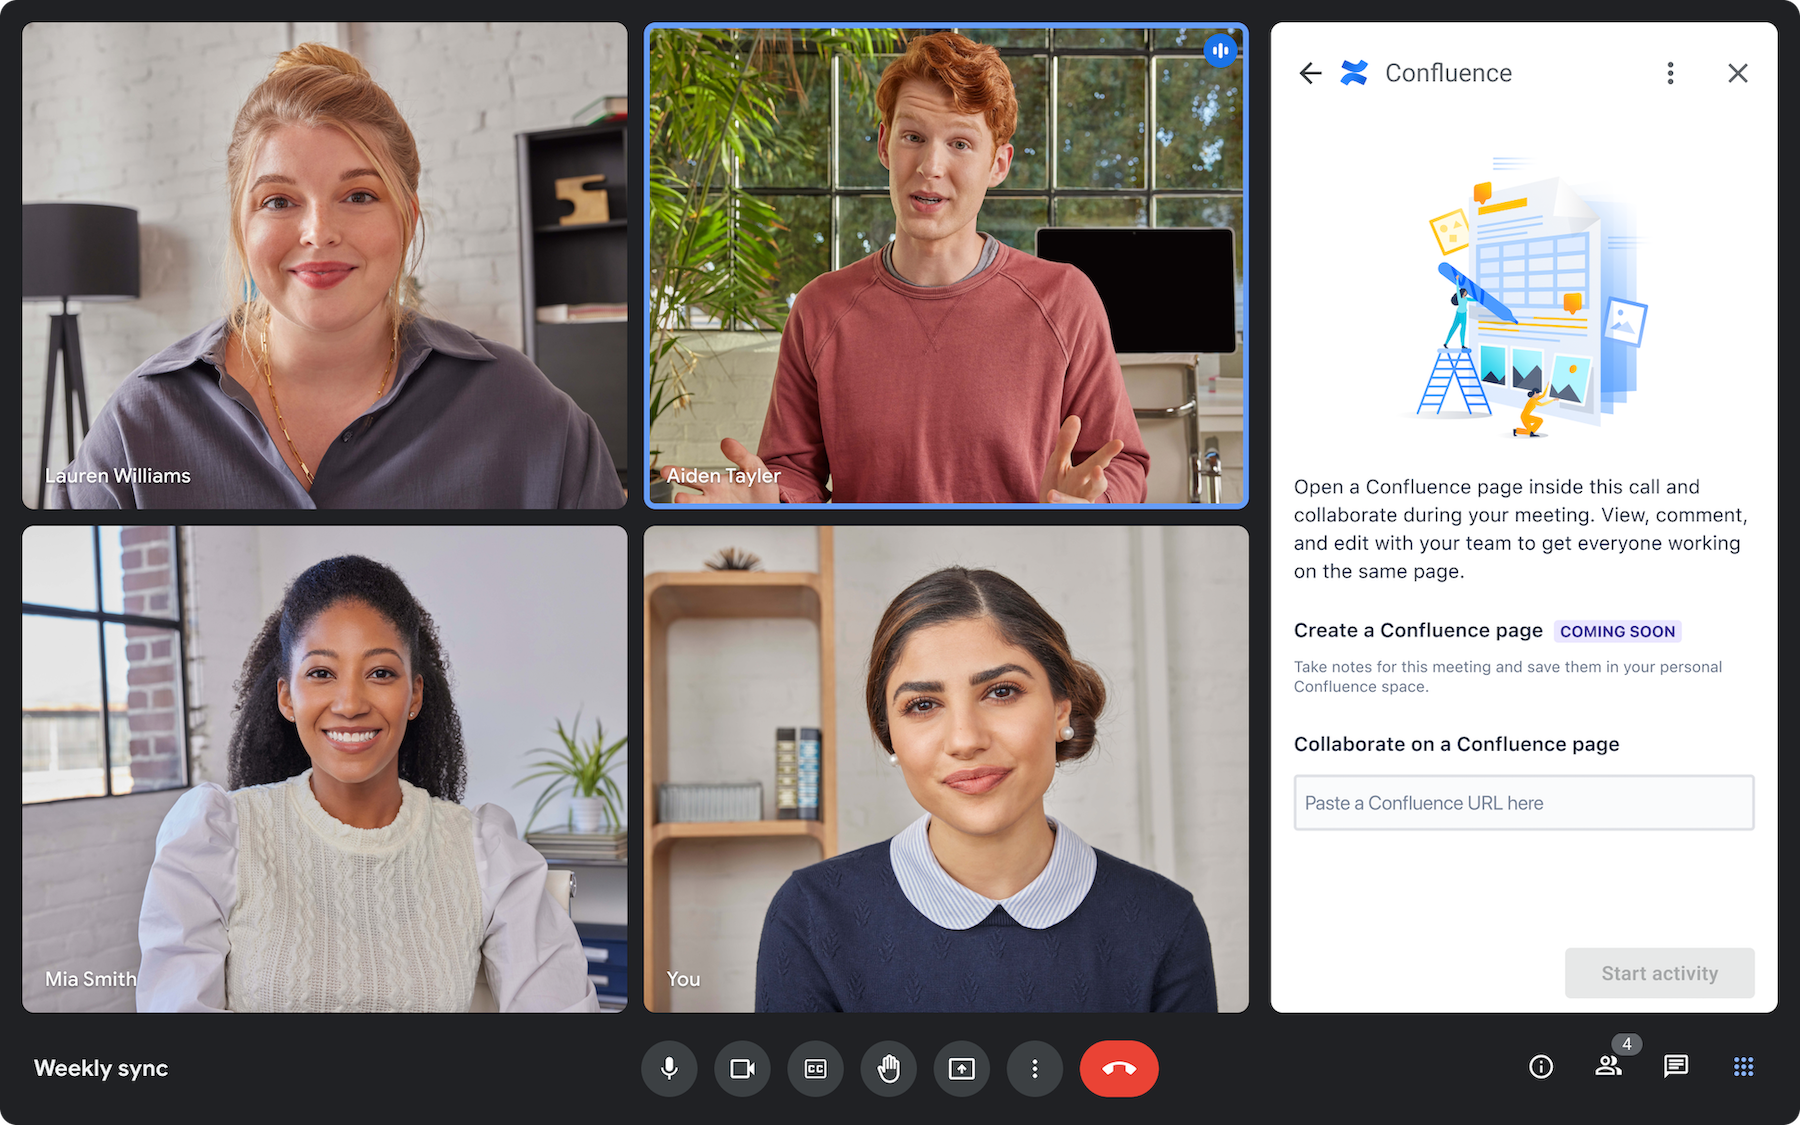The width and height of the screenshot is (1800, 1125).
Task: Click the Confluence panel title text
Action: (1448, 73)
